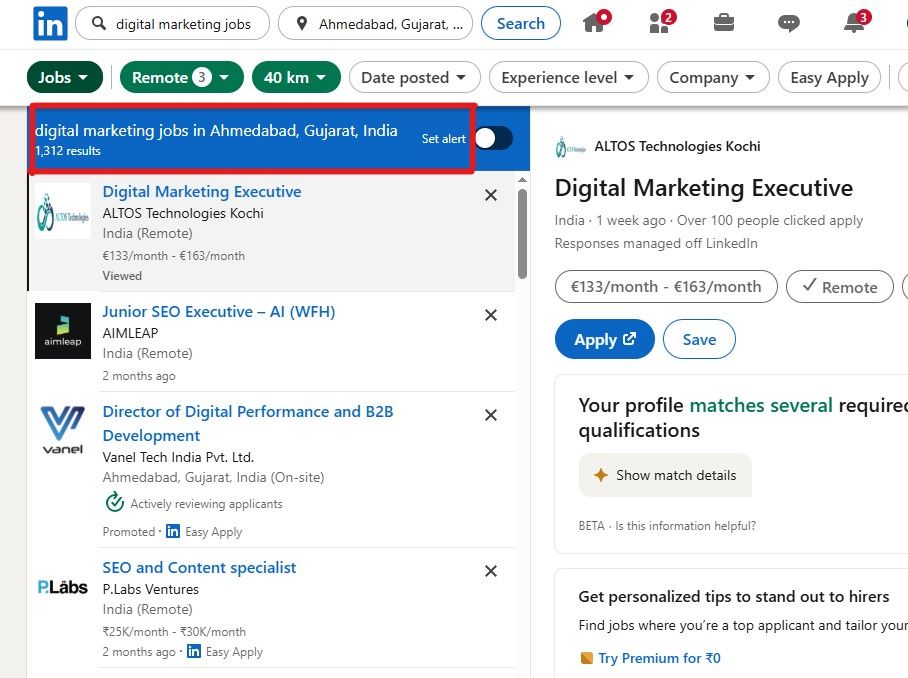The image size is (908, 678).
Task: Click the Actively reviewing applicants icon
Action: point(115,502)
